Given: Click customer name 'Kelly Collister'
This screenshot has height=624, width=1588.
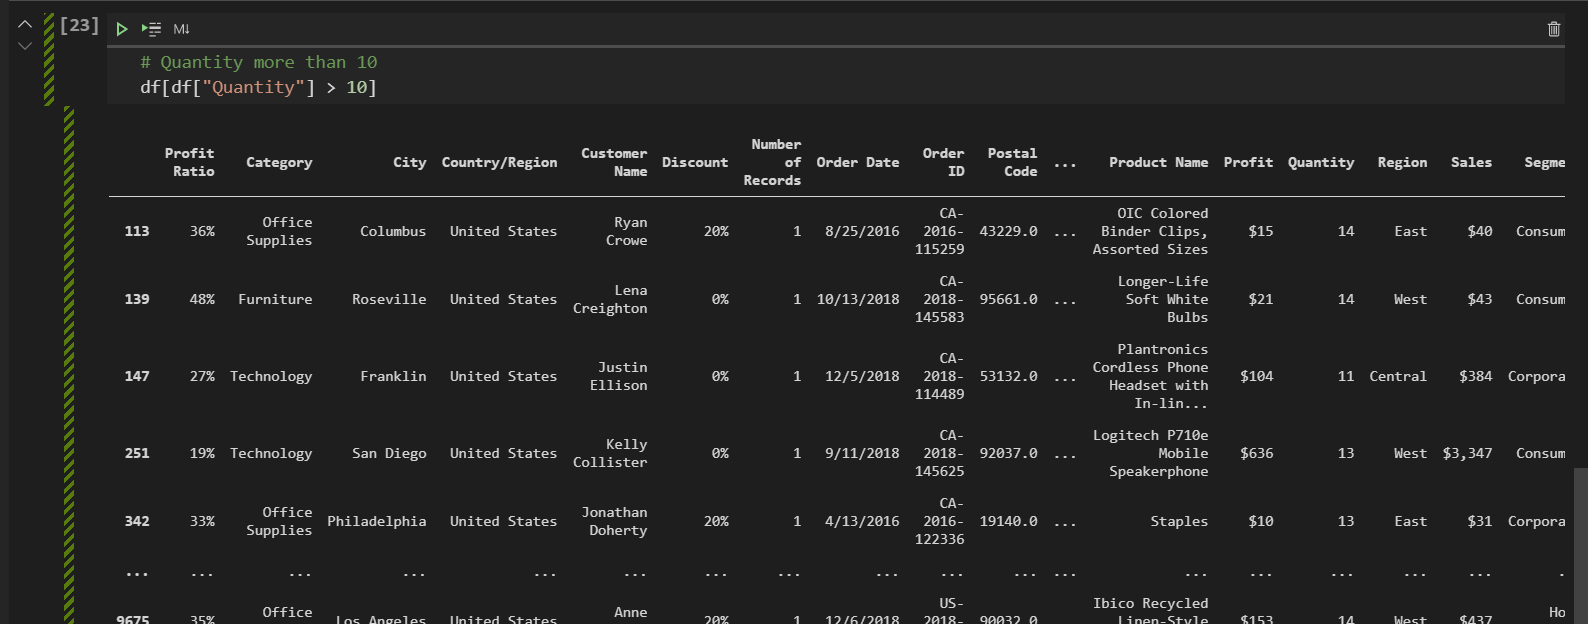Looking at the screenshot, I should click(x=610, y=453).
